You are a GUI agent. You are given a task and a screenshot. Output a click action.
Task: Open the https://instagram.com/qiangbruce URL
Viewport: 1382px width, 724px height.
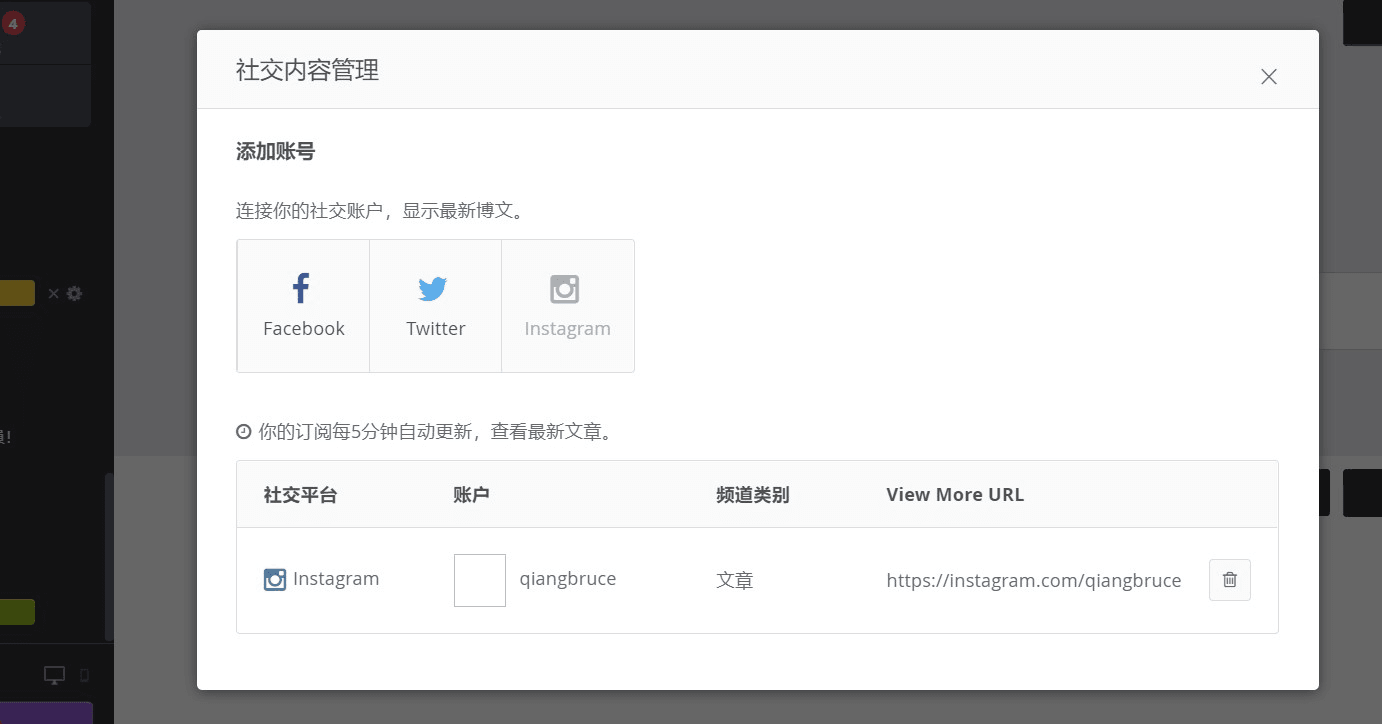point(1033,580)
